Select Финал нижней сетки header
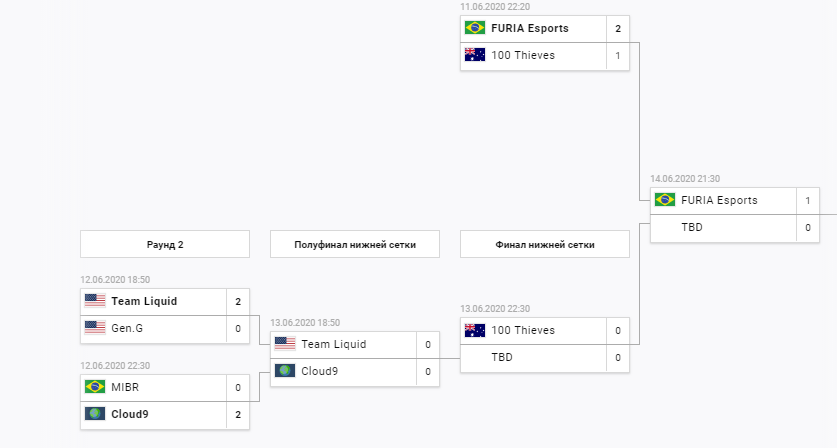The image size is (837, 448). coord(545,245)
